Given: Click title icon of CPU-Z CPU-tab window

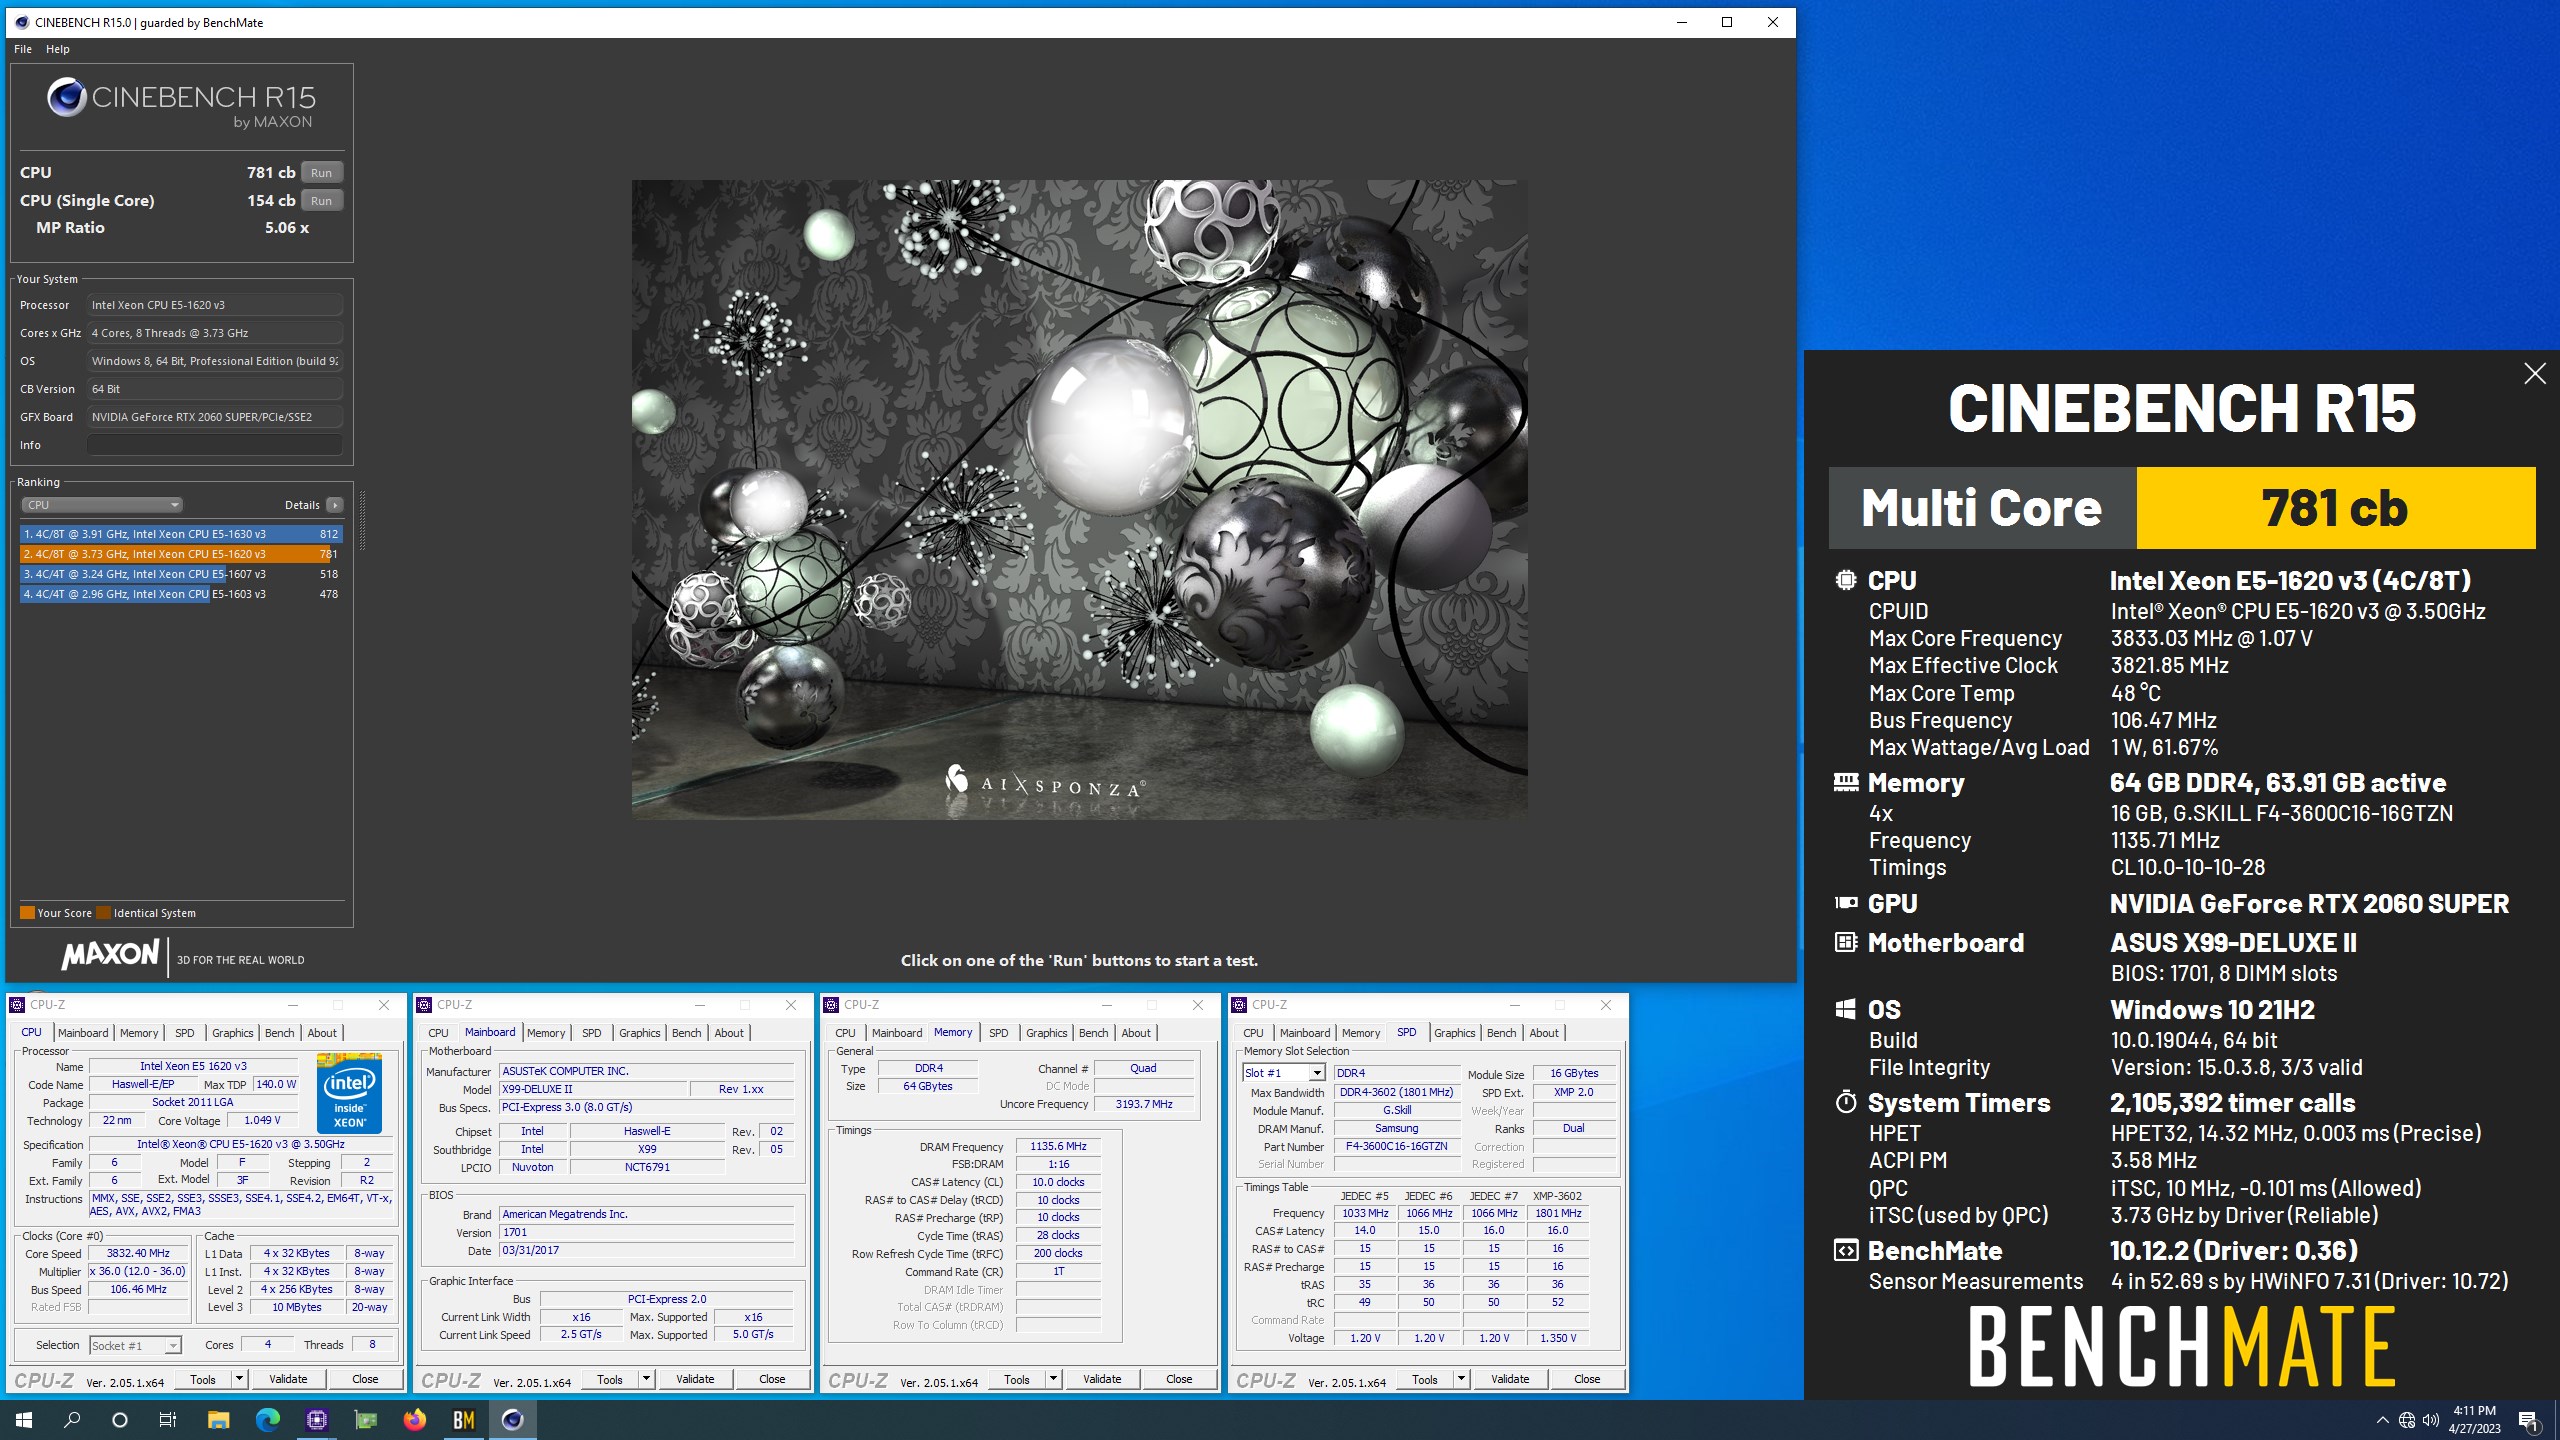Looking at the screenshot, I should pyautogui.click(x=17, y=1005).
